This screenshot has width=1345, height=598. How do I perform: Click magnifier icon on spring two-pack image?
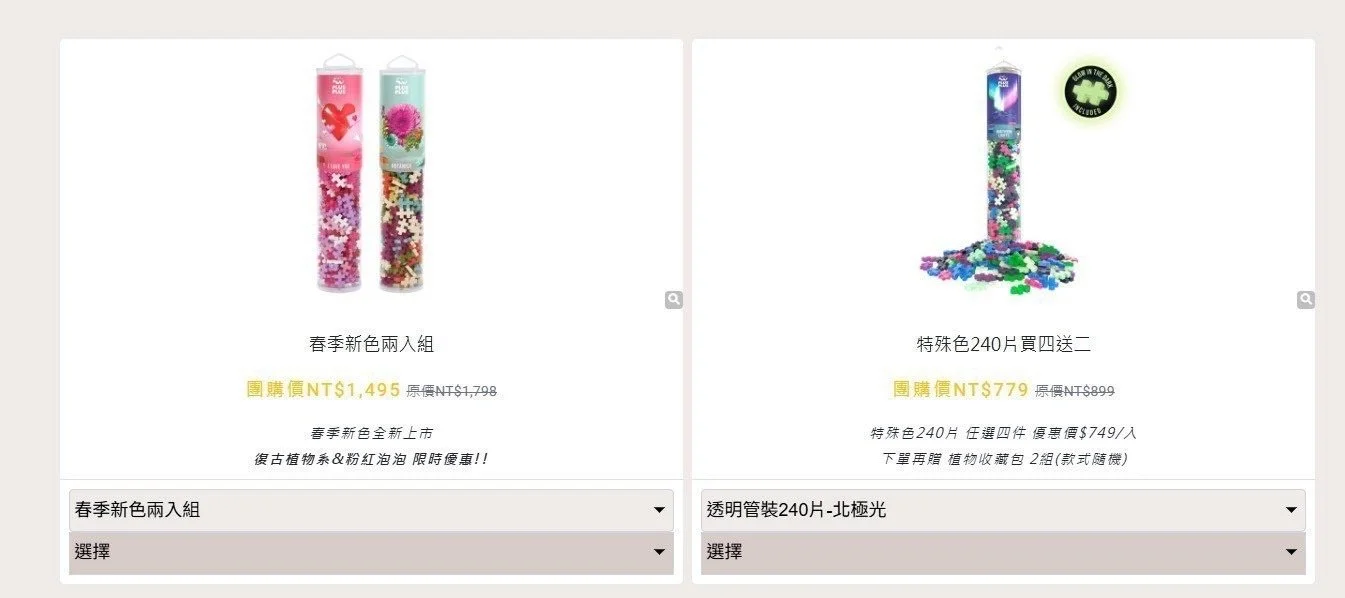click(x=674, y=299)
